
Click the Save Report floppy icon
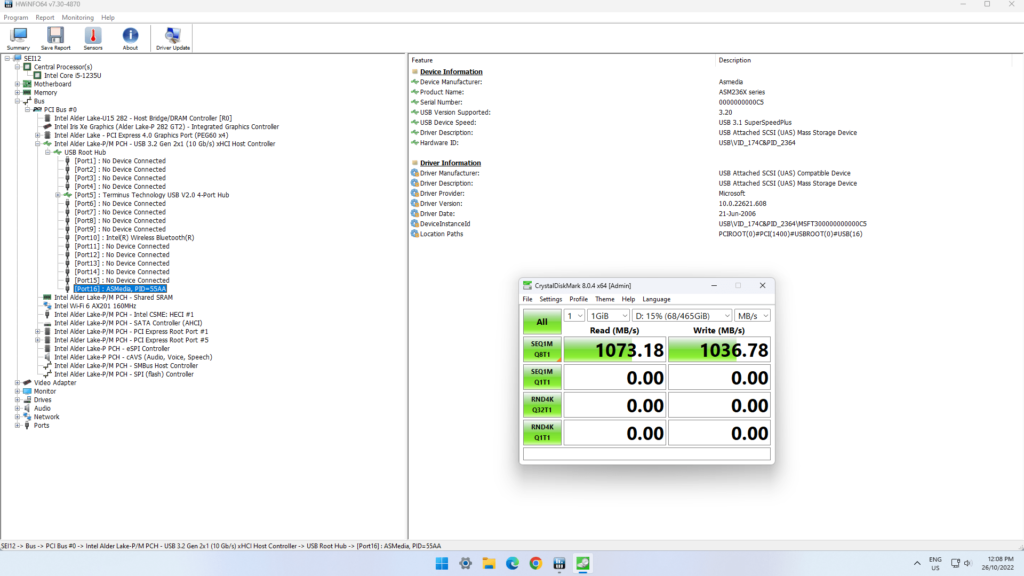tap(55, 38)
